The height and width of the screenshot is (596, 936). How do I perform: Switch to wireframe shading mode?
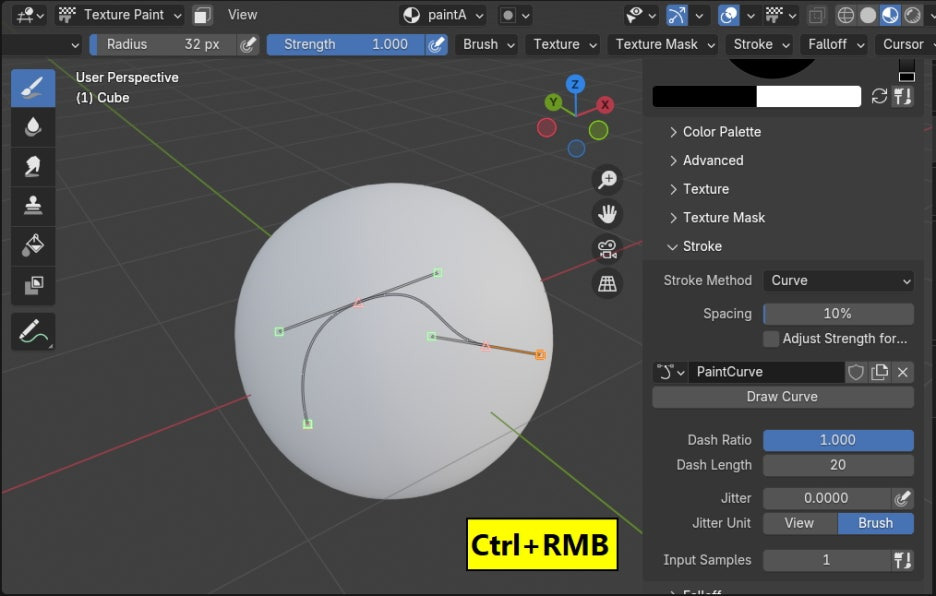click(845, 15)
